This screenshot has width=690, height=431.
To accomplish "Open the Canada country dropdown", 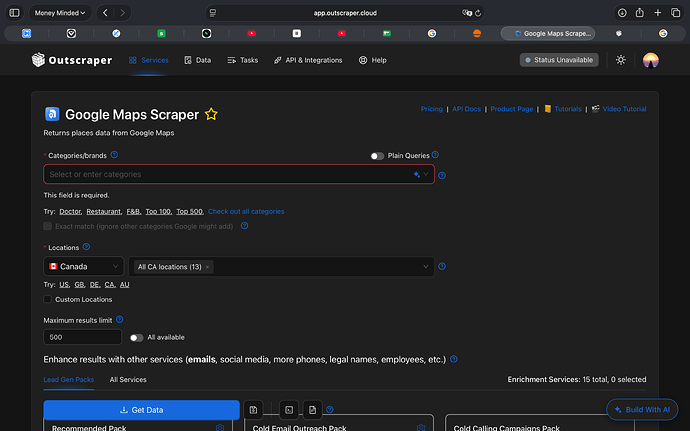I will coord(84,266).
